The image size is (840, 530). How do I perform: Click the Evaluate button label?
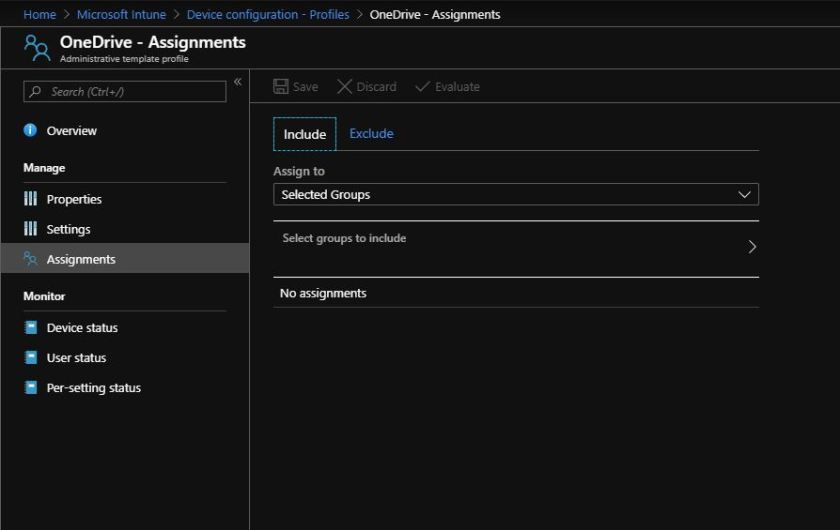457,87
